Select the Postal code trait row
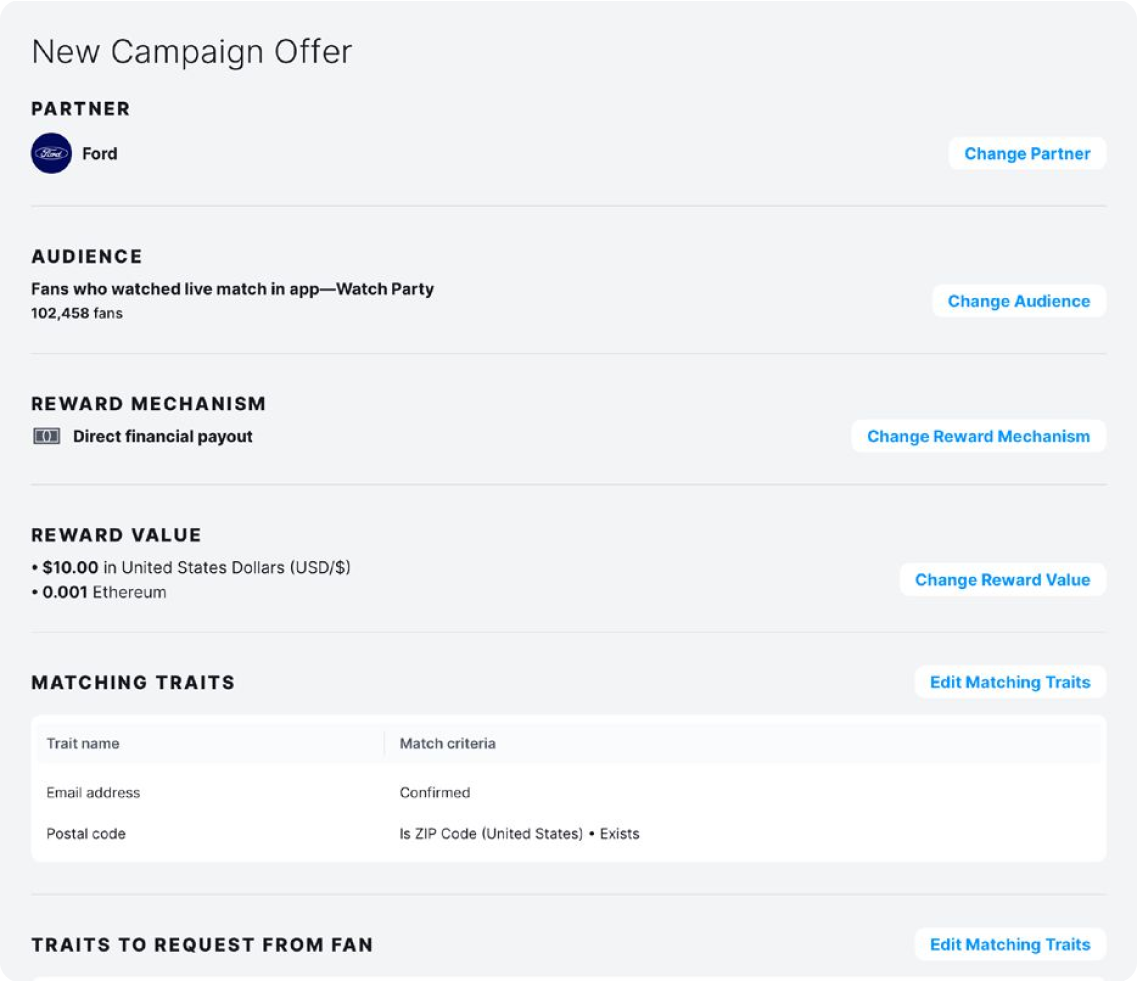 coord(86,833)
